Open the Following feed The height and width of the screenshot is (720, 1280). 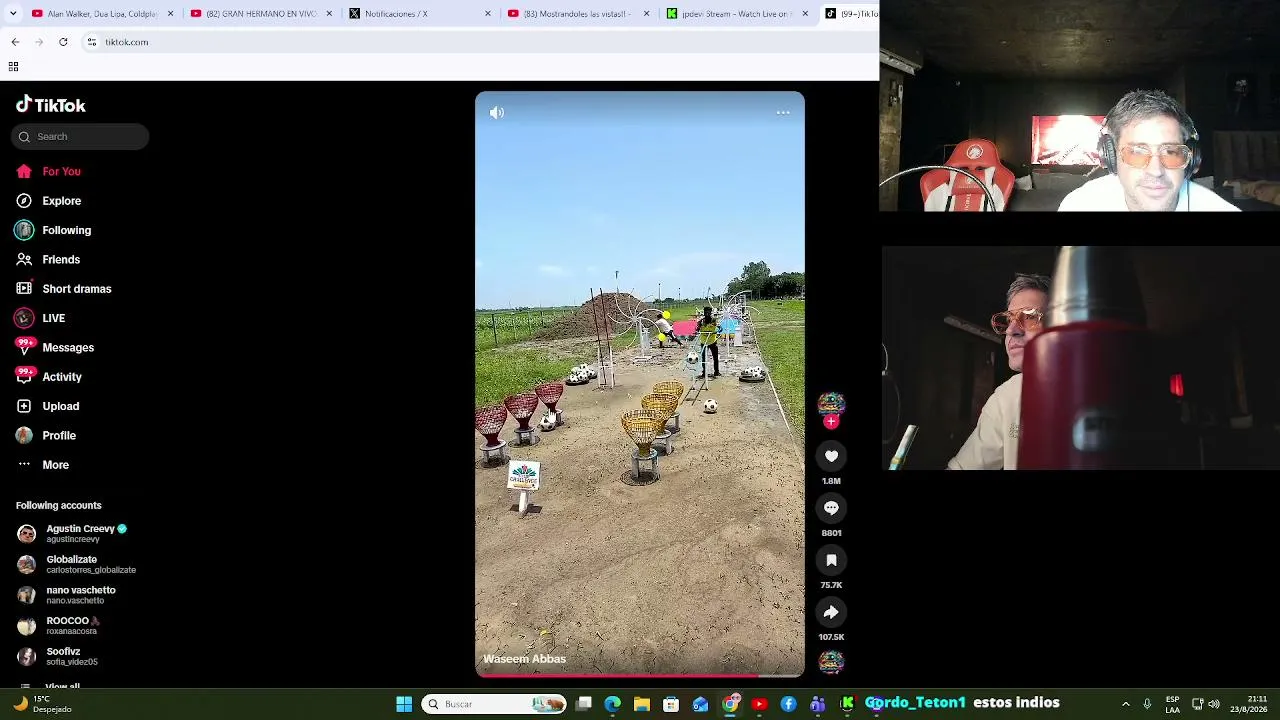click(x=67, y=230)
